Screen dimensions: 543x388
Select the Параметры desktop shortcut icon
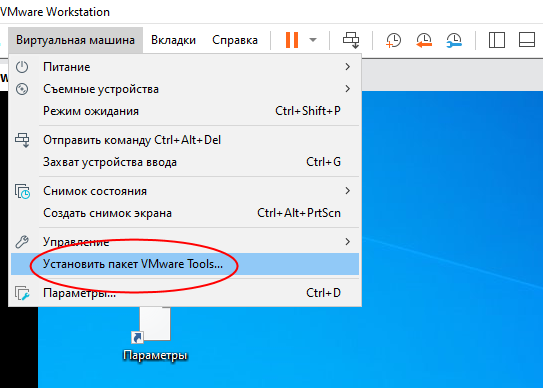point(151,325)
